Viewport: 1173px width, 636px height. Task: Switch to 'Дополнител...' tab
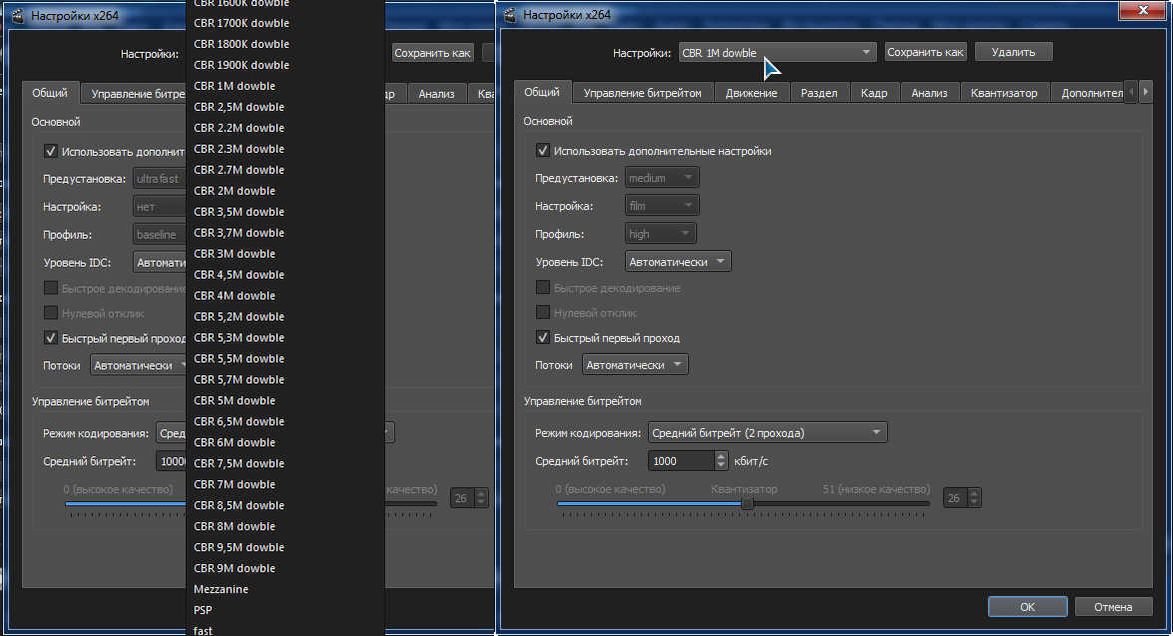pyautogui.click(x=1089, y=93)
